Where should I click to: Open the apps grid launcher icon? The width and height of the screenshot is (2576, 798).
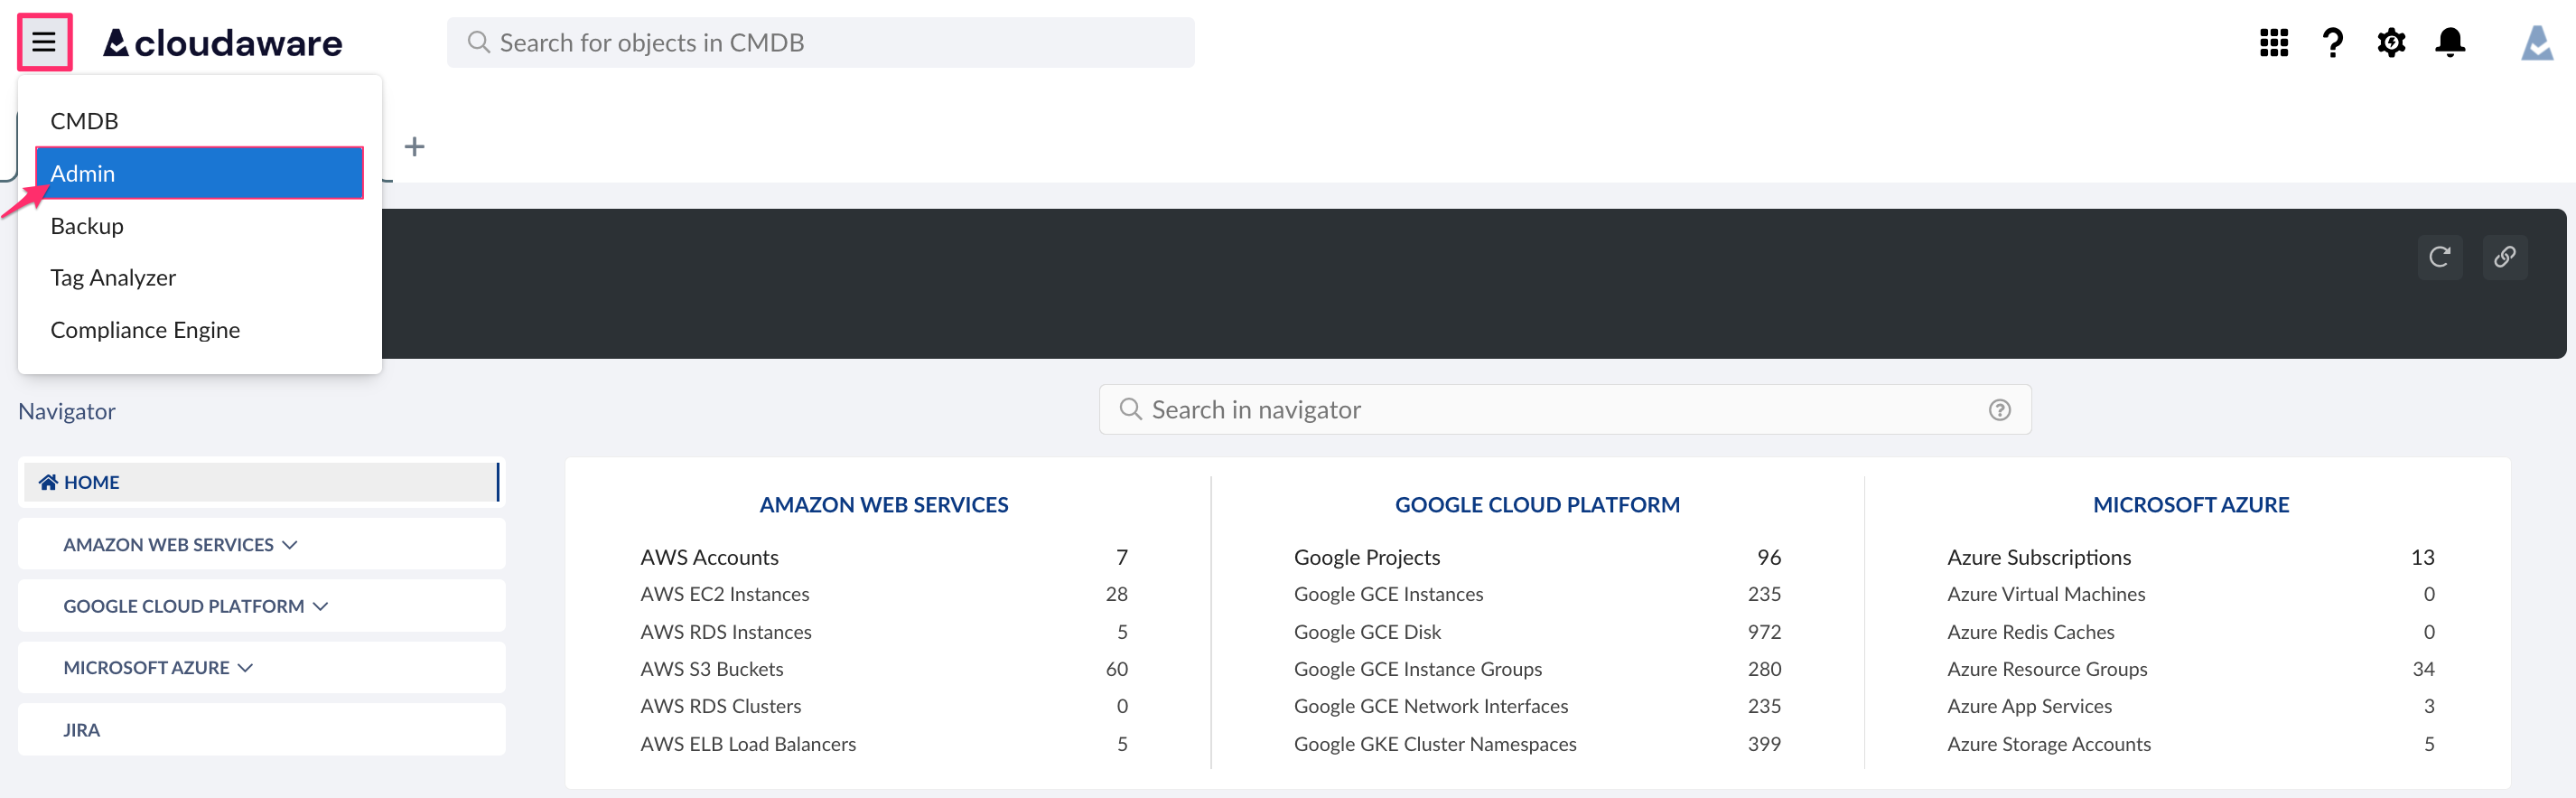point(2273,42)
